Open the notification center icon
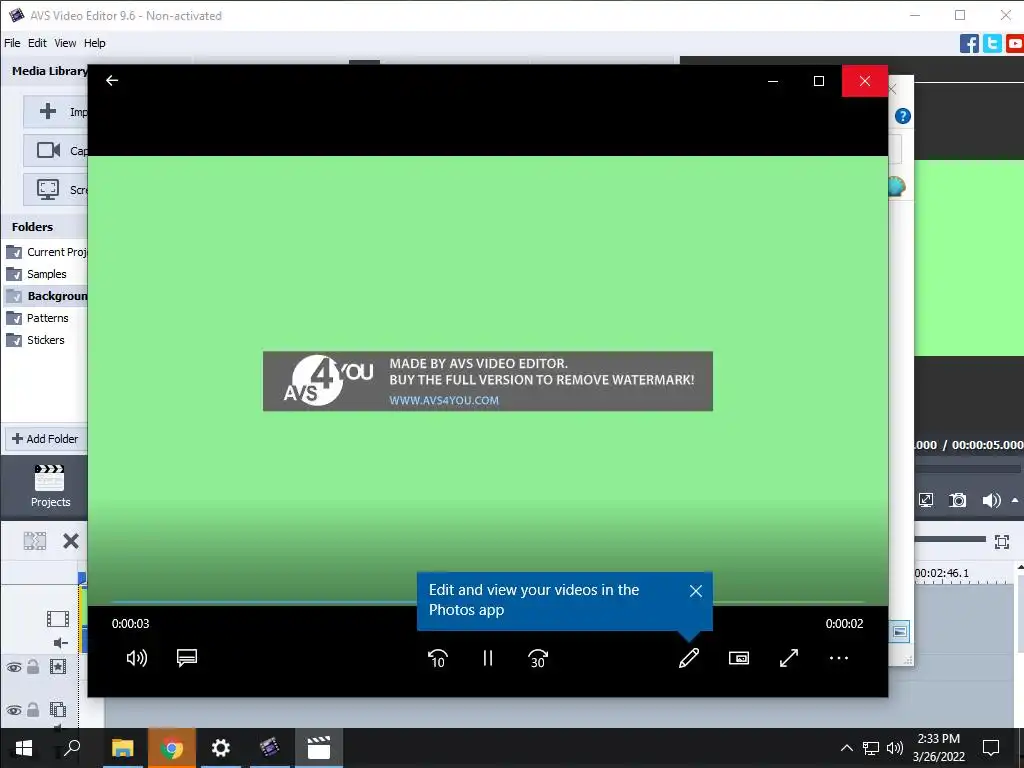 coord(991,748)
